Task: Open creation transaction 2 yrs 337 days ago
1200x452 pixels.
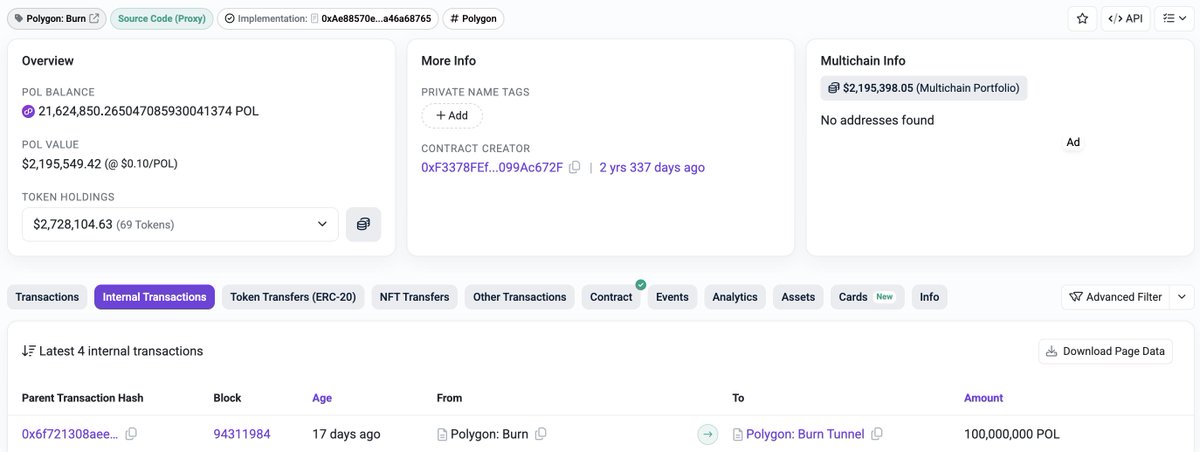Action: [652, 167]
